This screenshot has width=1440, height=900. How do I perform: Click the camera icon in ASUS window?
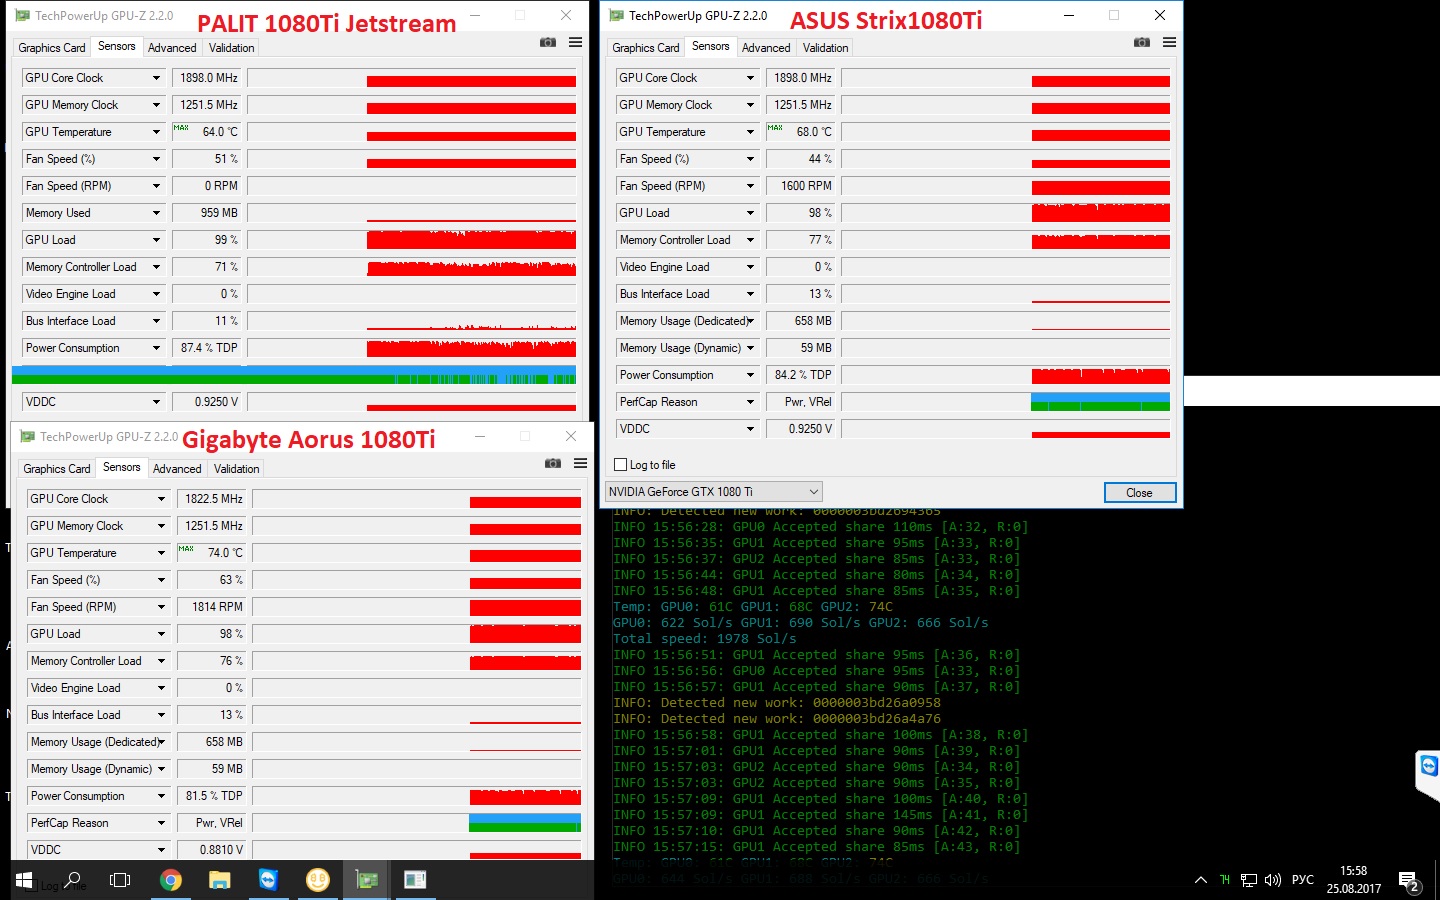pos(1142,42)
